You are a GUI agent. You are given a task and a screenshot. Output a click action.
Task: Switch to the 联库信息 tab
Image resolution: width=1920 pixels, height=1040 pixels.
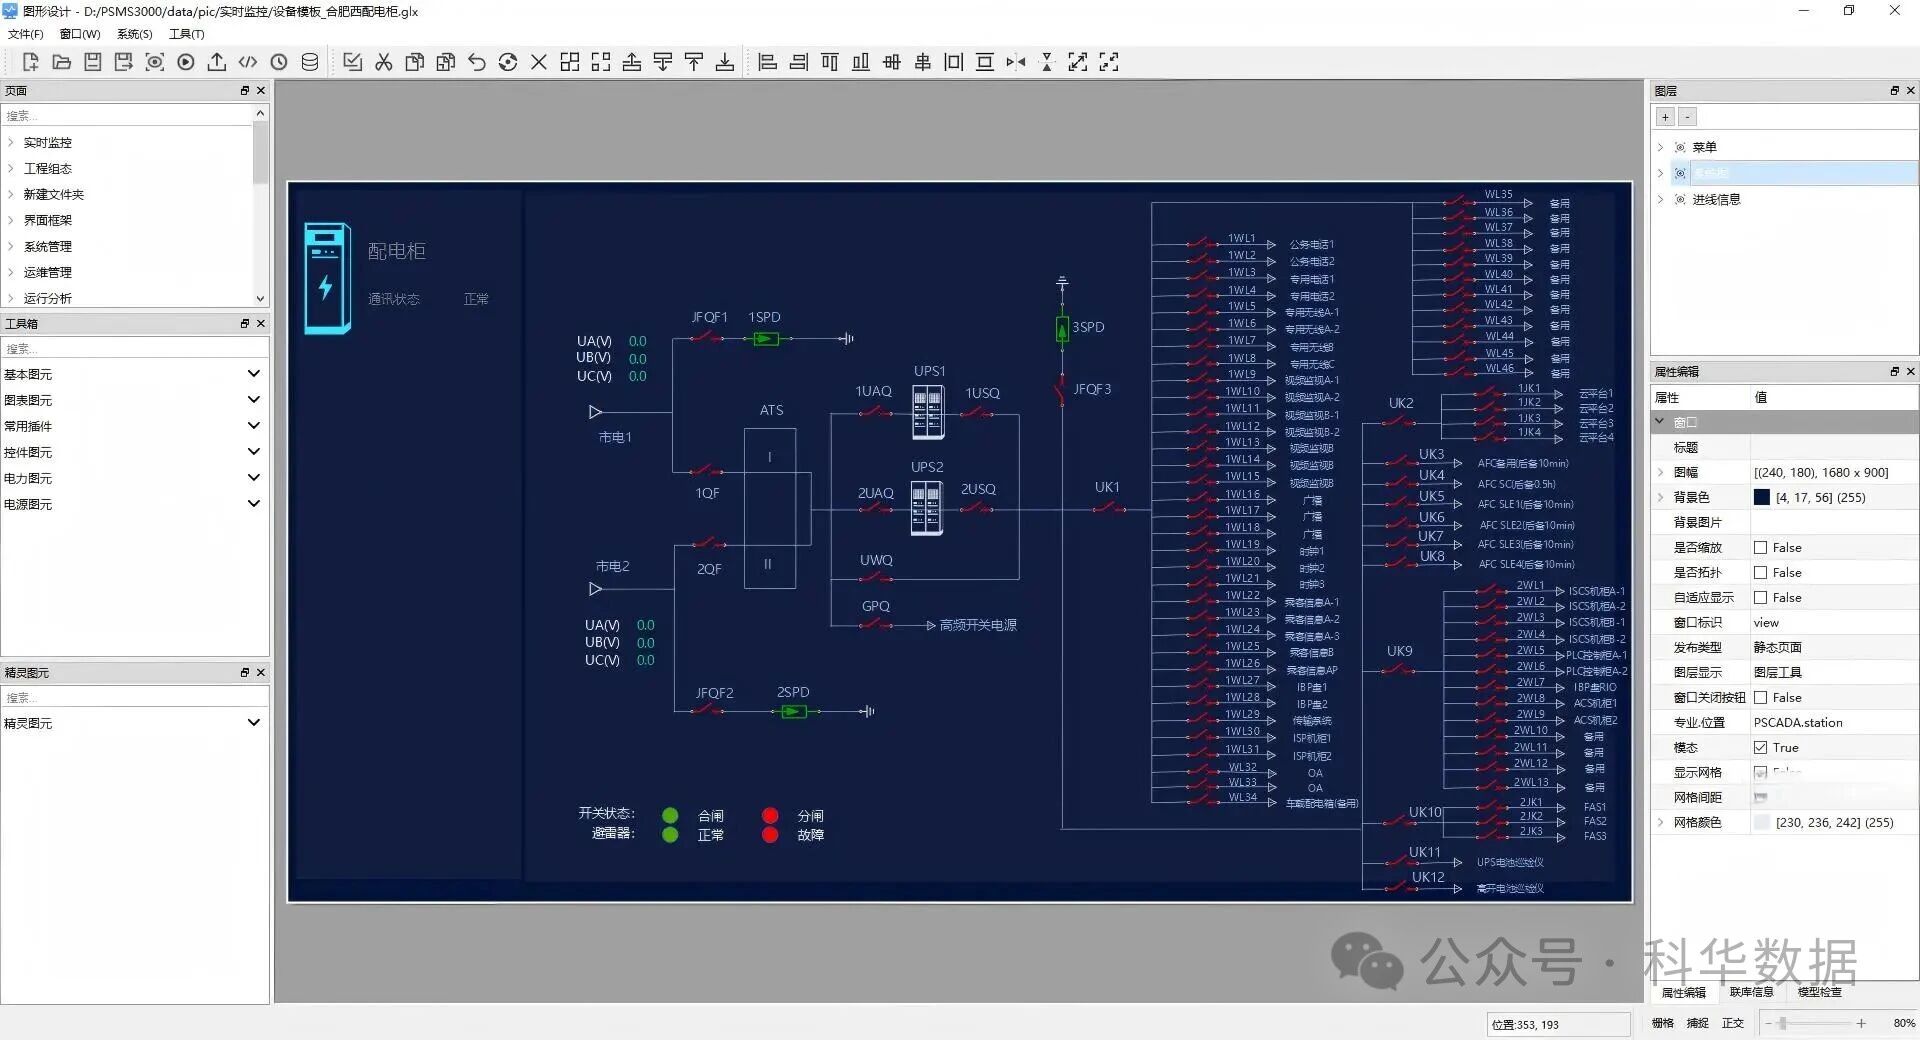pos(1751,992)
